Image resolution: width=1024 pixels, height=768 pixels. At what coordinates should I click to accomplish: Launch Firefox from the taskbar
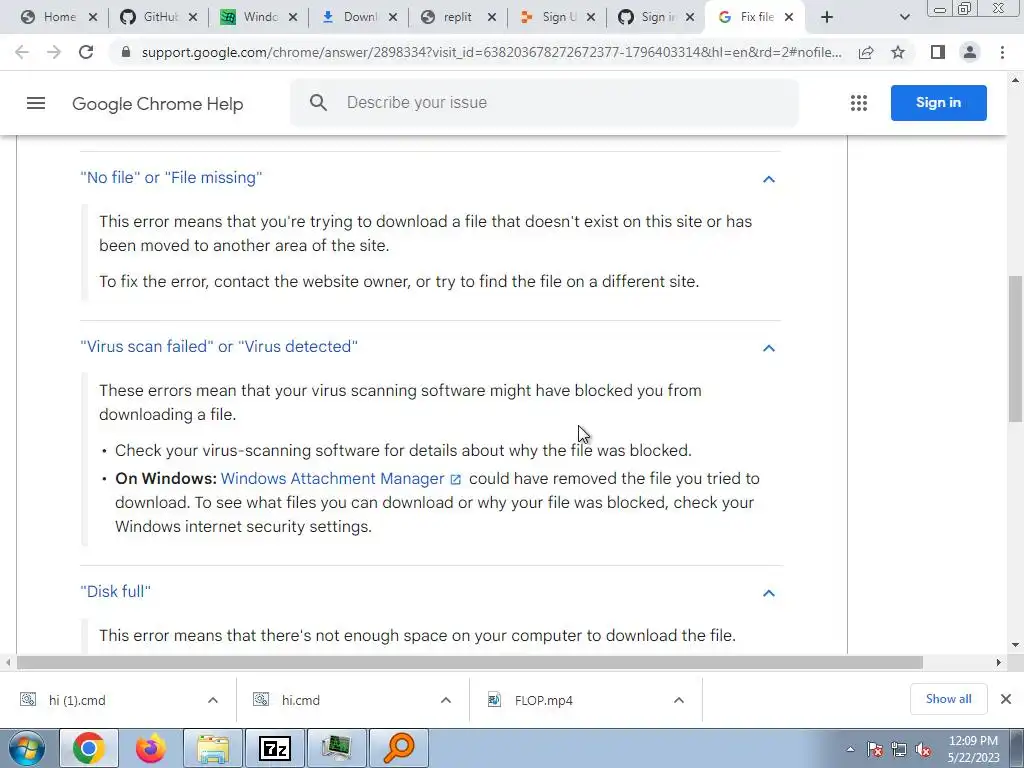click(151, 748)
